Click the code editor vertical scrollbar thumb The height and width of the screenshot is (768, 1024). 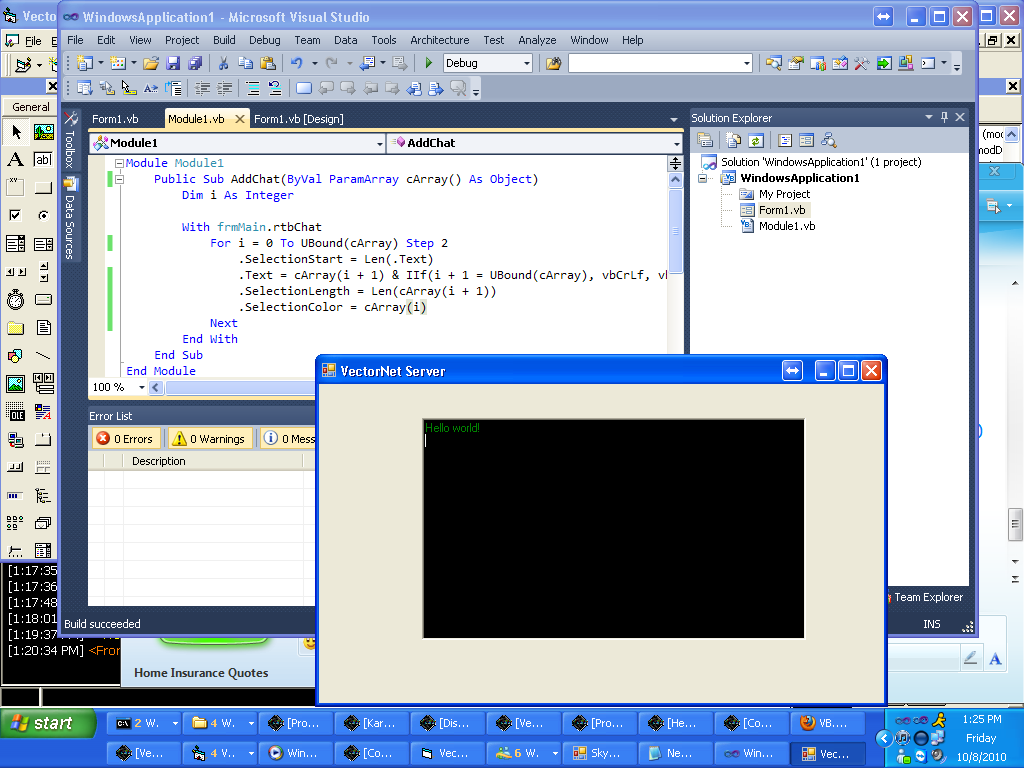tap(675, 231)
